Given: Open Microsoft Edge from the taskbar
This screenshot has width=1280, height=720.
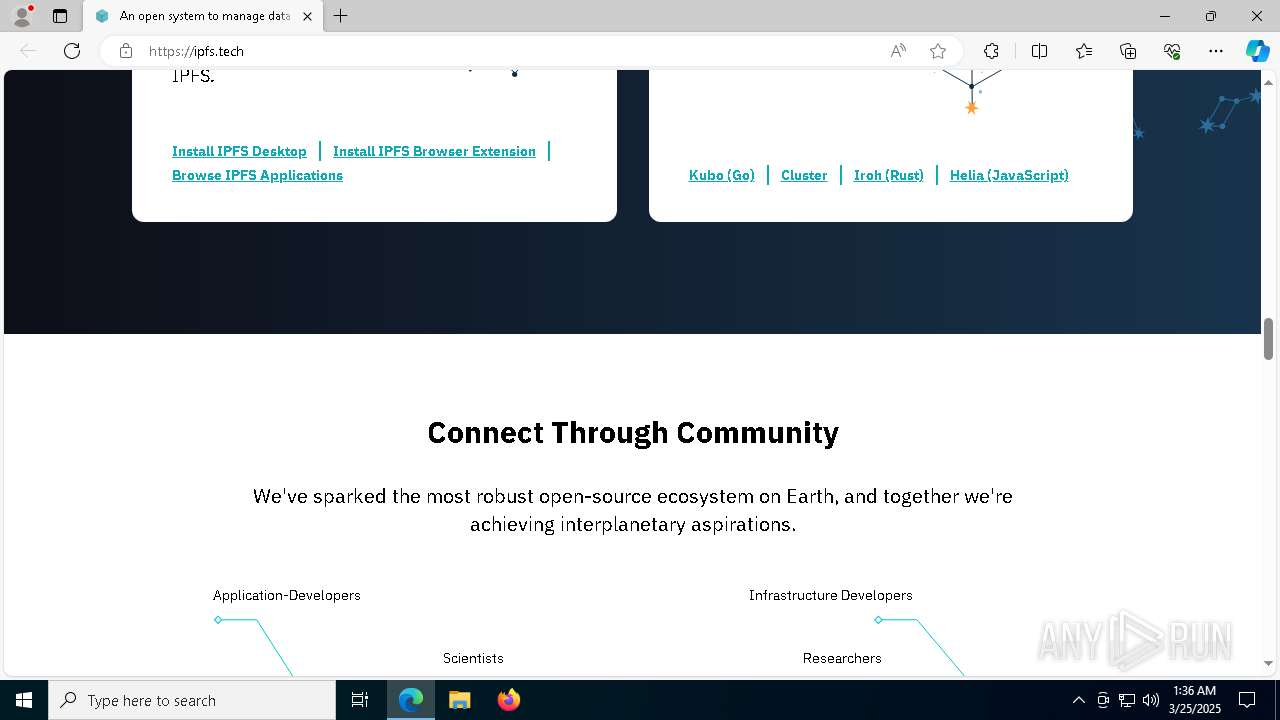Looking at the screenshot, I should point(411,700).
